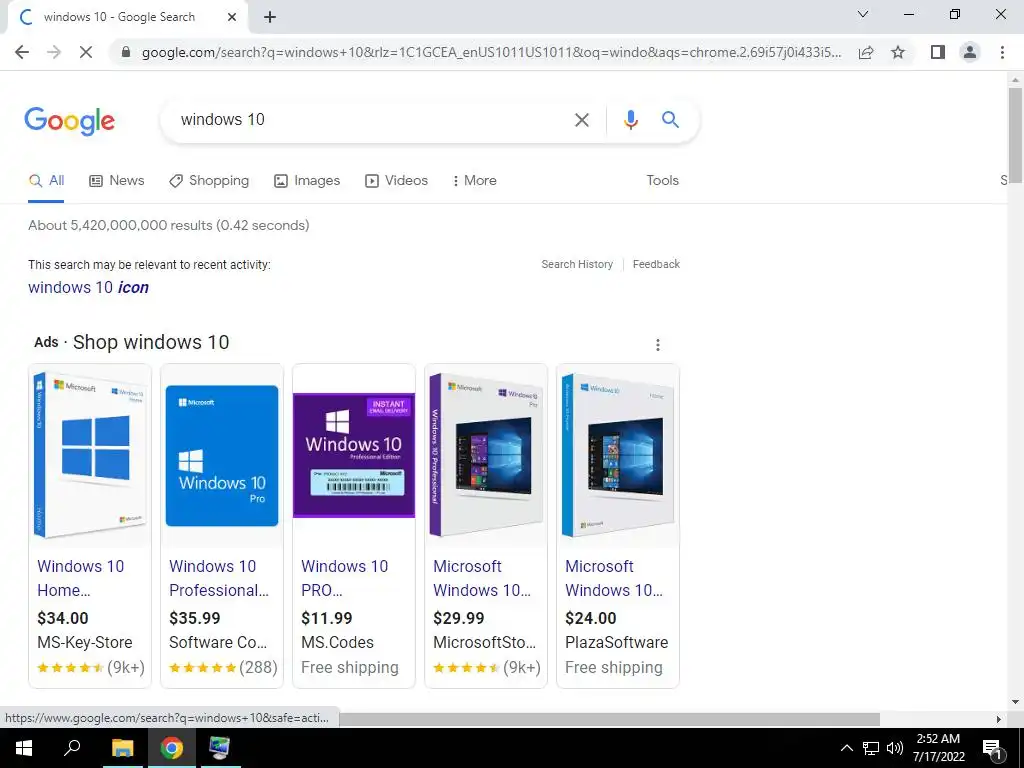Open PlazaSoftware Windows 10 Home thumbnail
This screenshot has height=768, width=1024.
point(618,455)
